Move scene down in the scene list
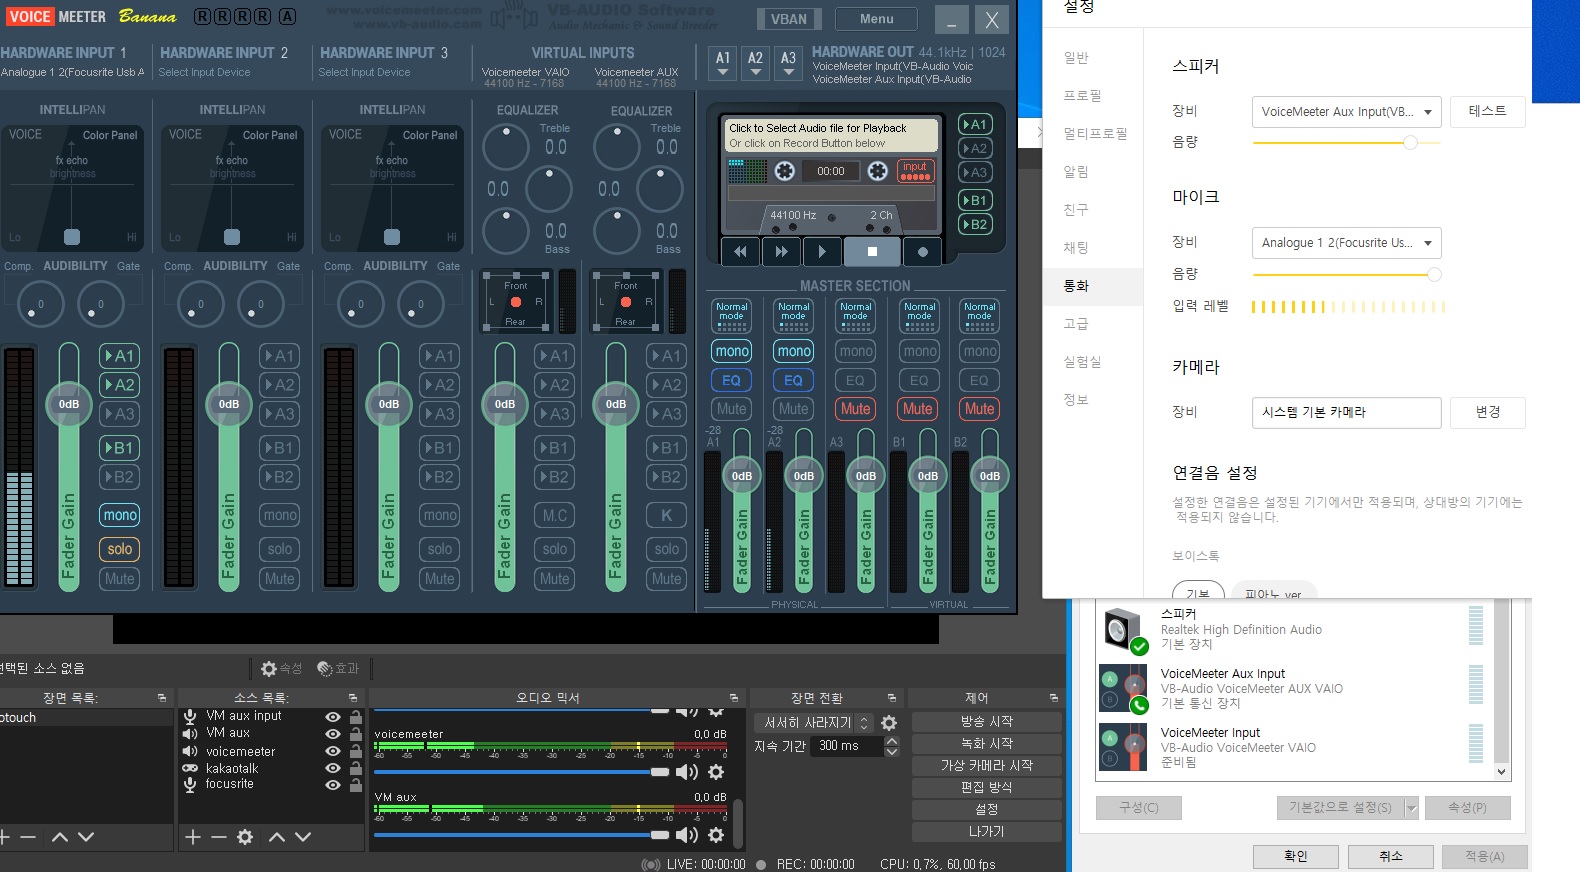Viewport: 1580px width, 872px height. click(86, 837)
